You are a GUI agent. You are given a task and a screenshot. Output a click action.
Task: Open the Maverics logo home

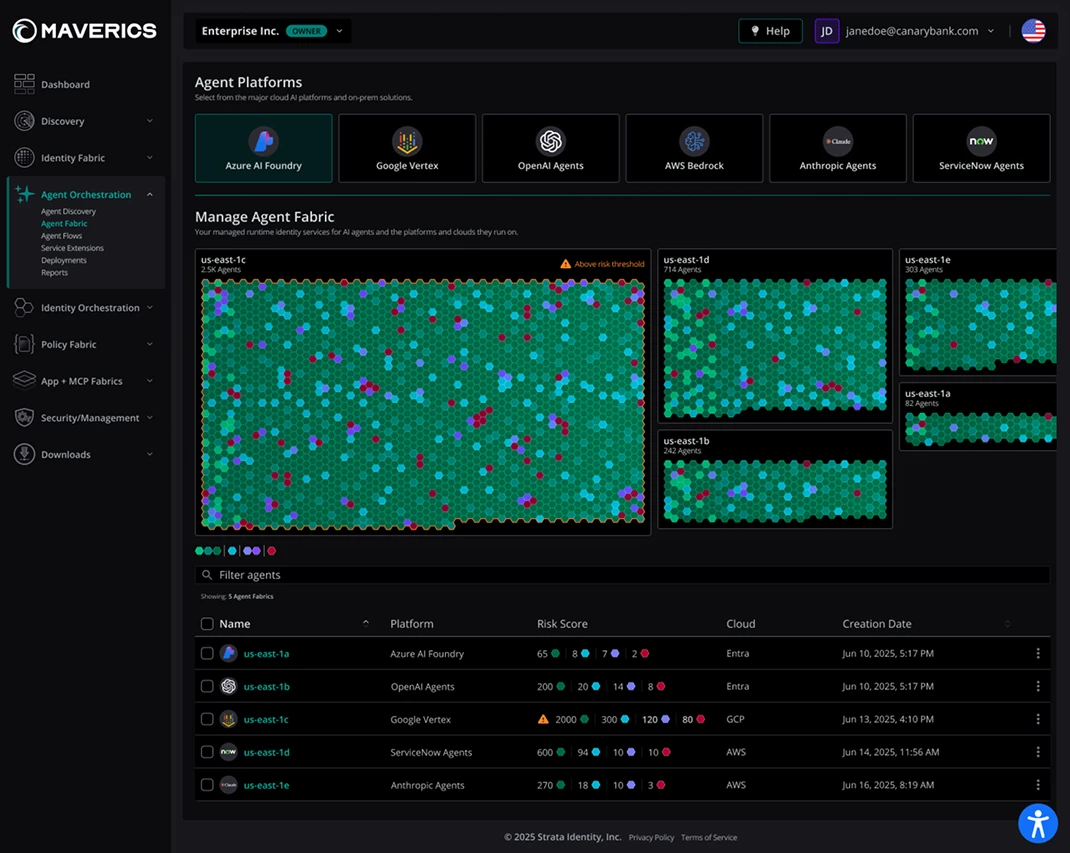[85, 31]
